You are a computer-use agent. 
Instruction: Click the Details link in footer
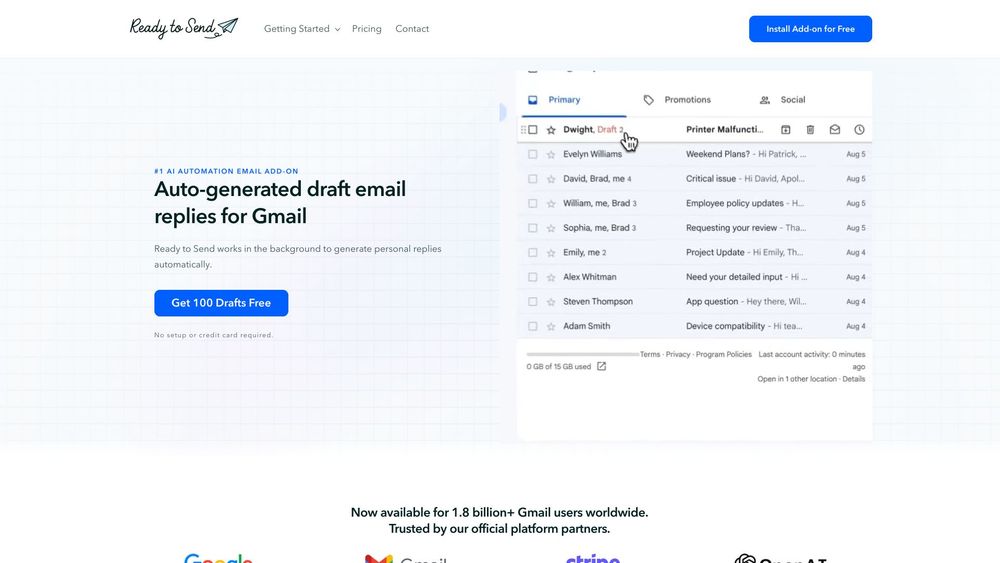(x=854, y=379)
